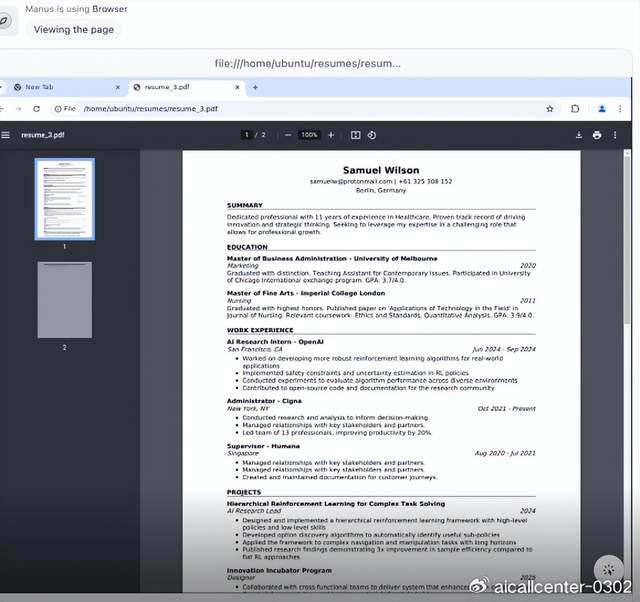Screen dimensions: 640x602
Task: Click the 'PROJECTS' section heading
Action: [x=244, y=492]
